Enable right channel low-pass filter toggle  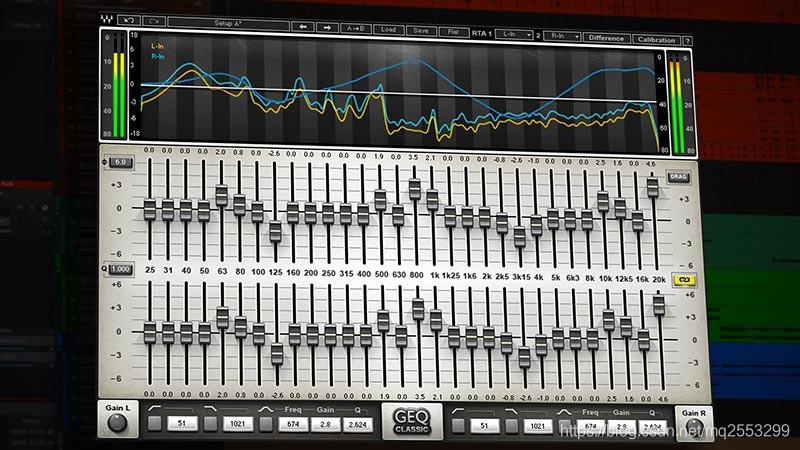tap(512, 426)
